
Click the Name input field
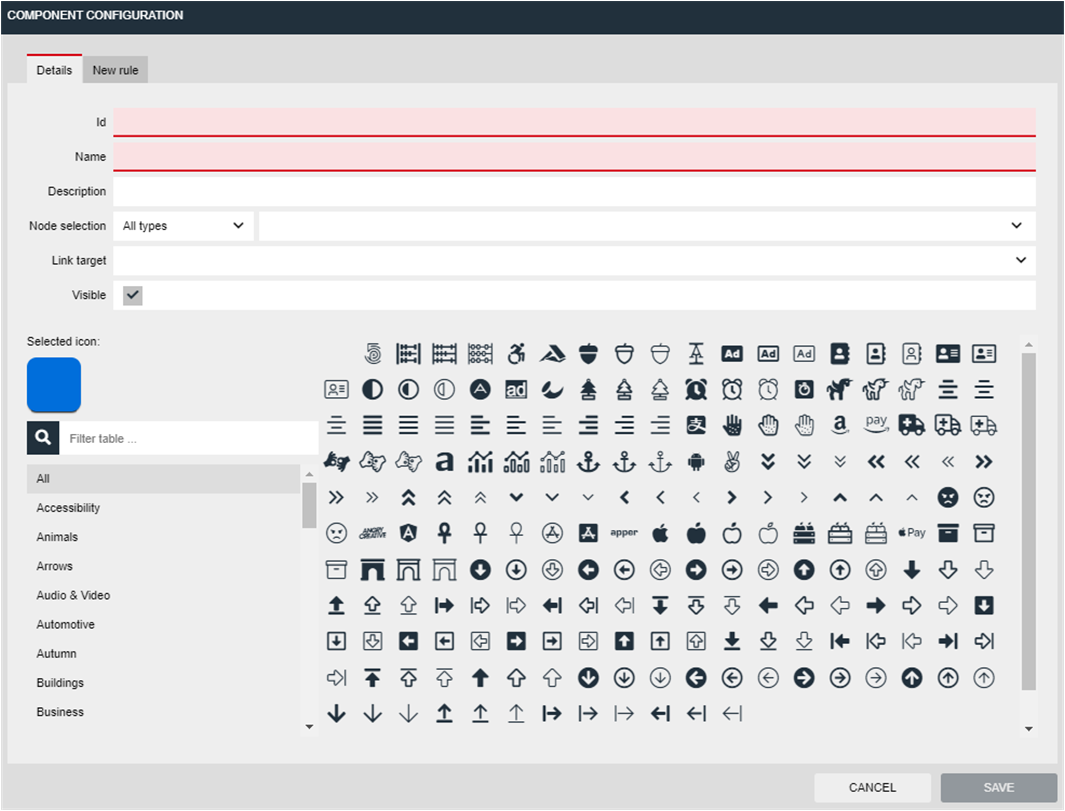click(575, 157)
